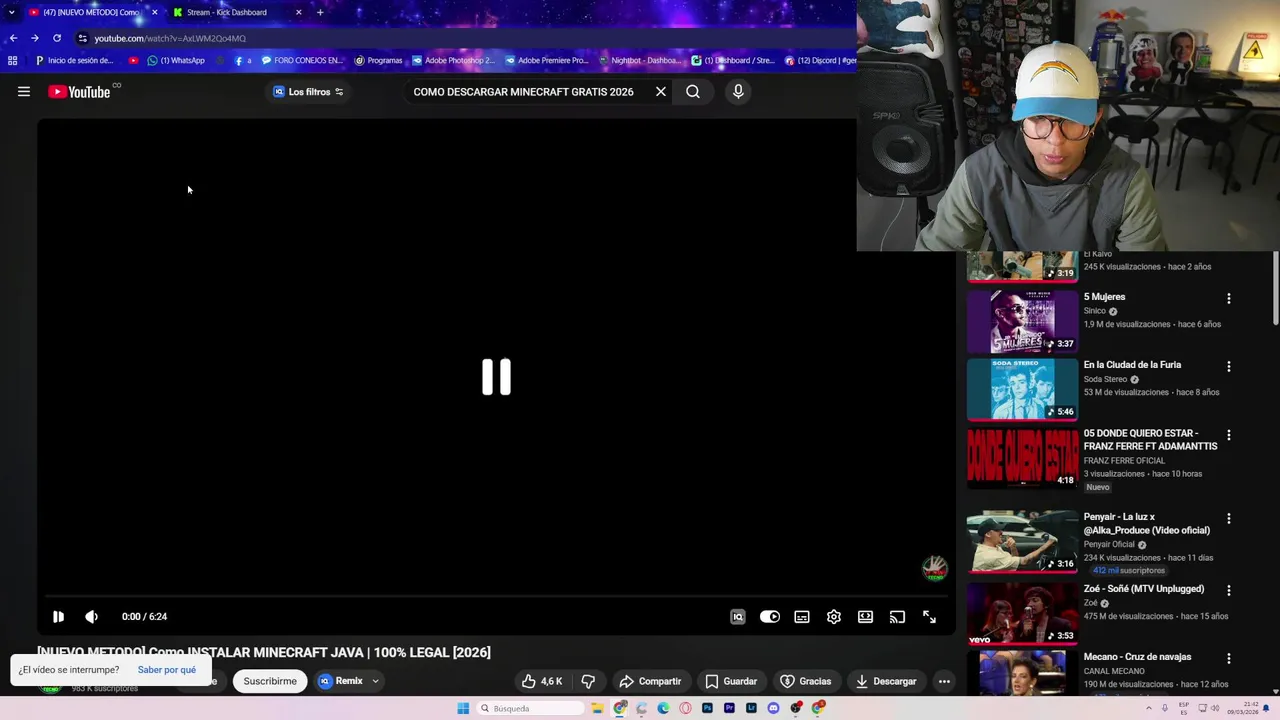Go to the YouTube home logo
Screen dimensions: 1280x720
(79, 92)
